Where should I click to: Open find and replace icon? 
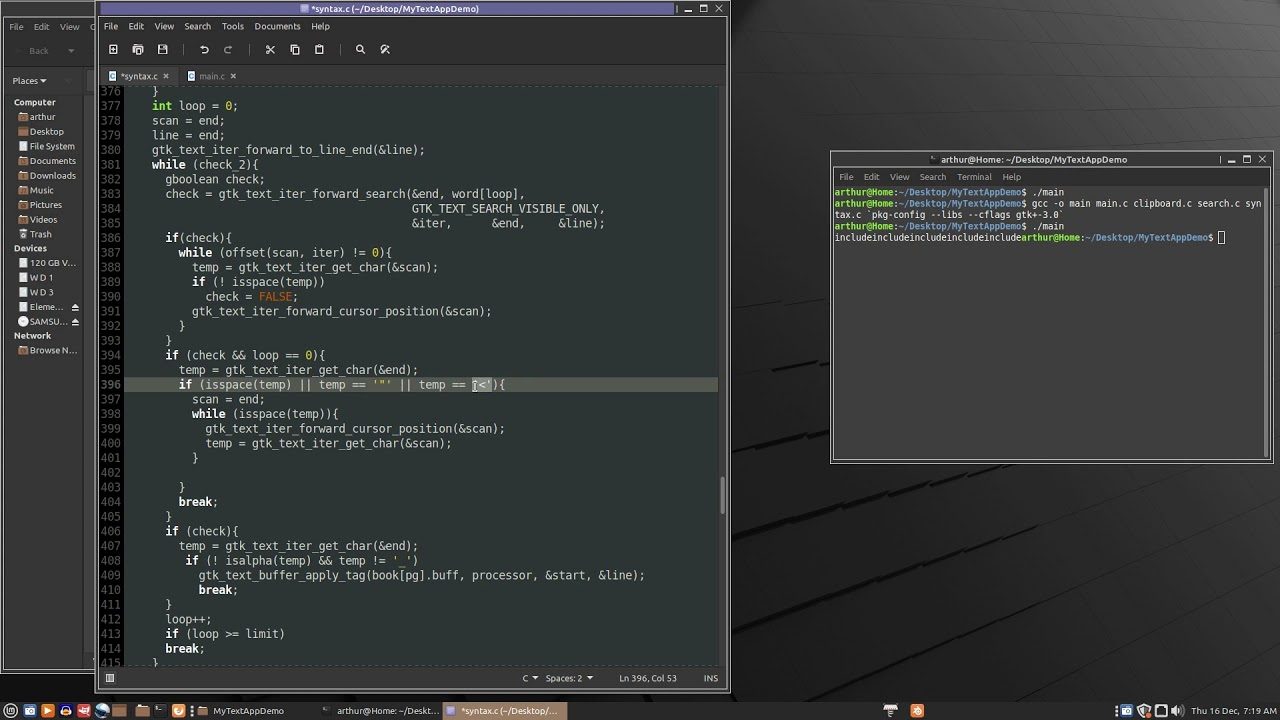click(x=385, y=49)
